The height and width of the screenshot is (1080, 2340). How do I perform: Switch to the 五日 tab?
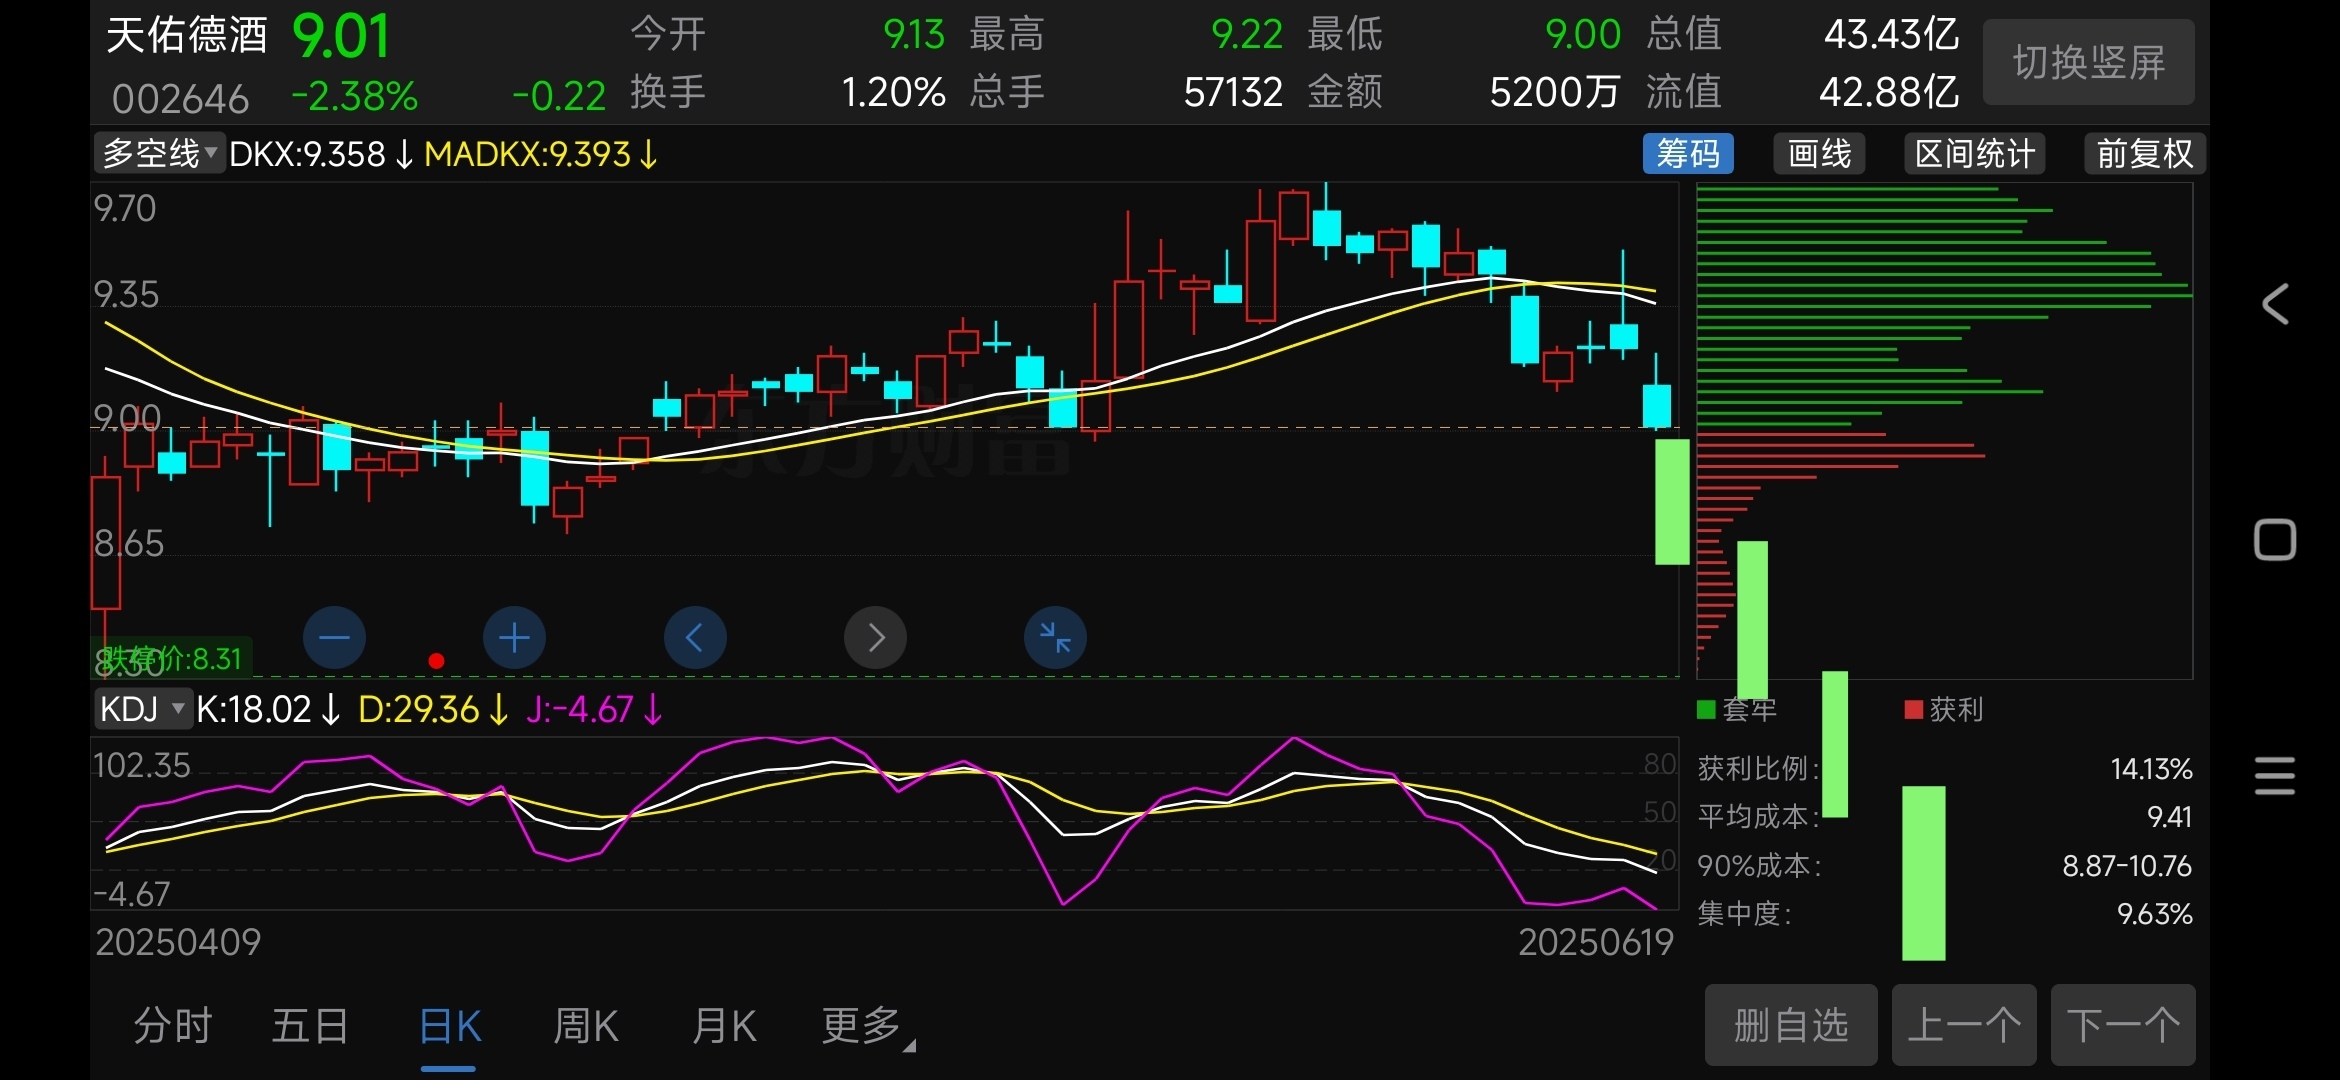pos(311,1026)
